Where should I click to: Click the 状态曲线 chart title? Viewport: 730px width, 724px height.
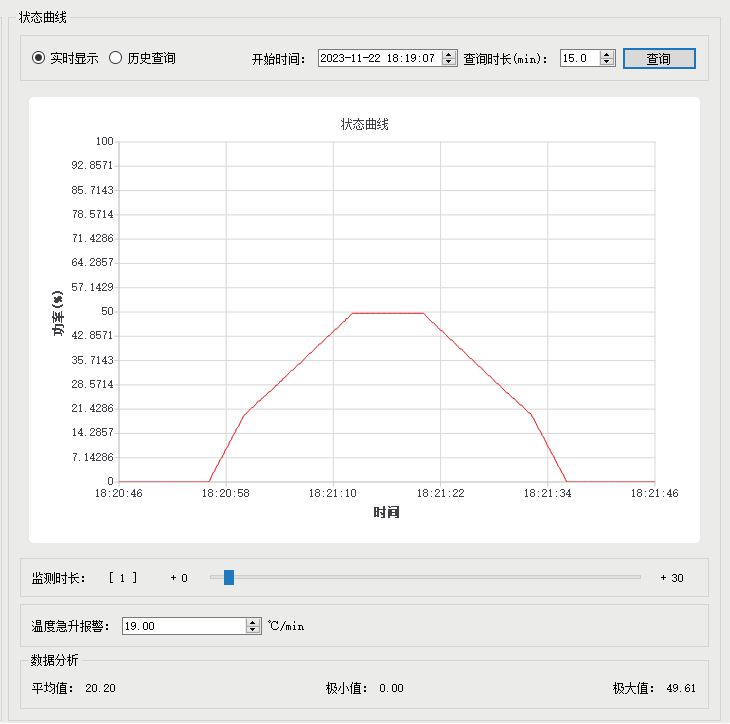point(364,125)
